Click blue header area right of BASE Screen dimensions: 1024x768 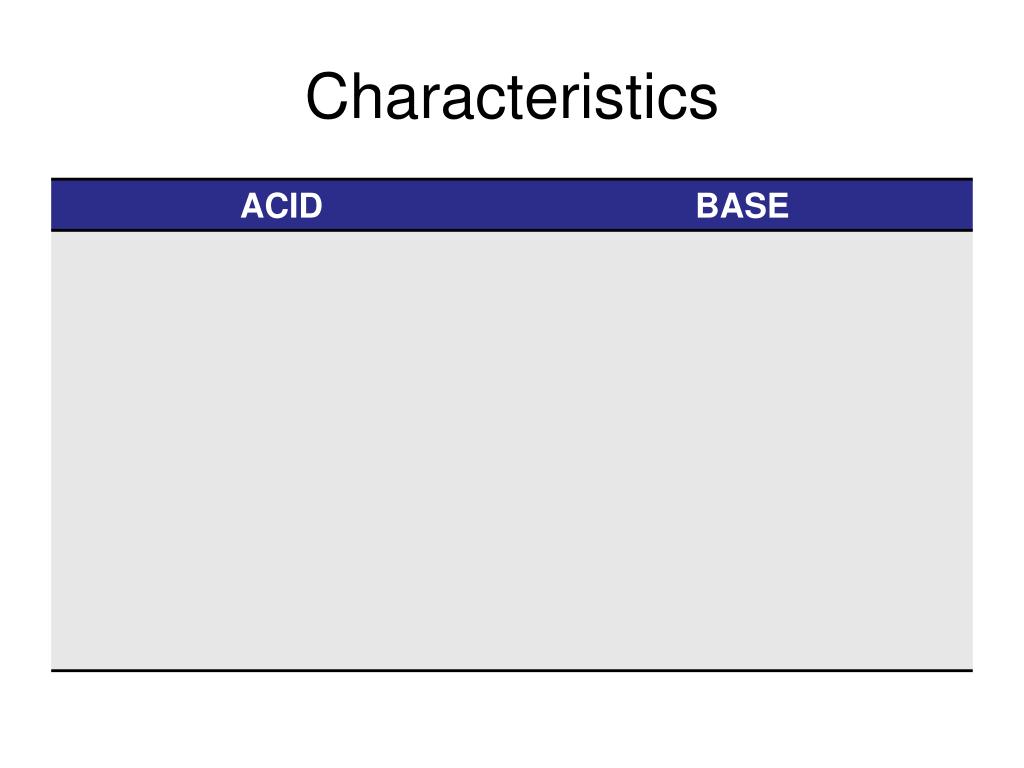pyautogui.click(x=881, y=206)
